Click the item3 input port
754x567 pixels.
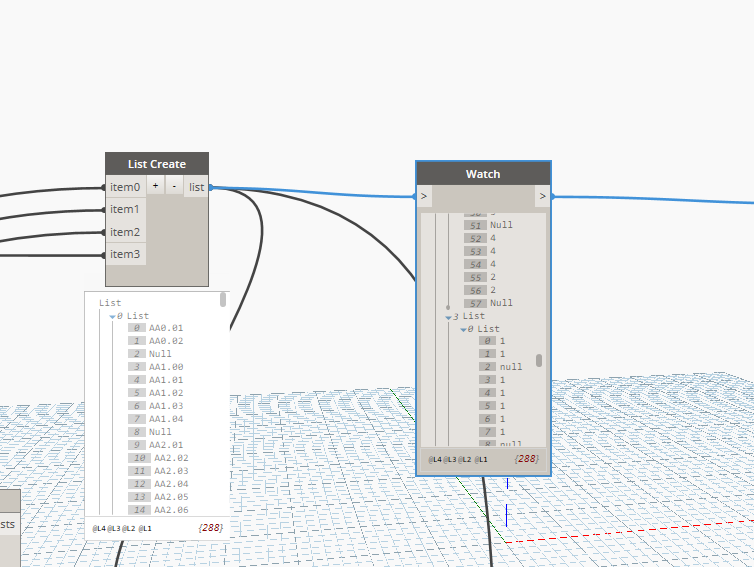coord(125,254)
